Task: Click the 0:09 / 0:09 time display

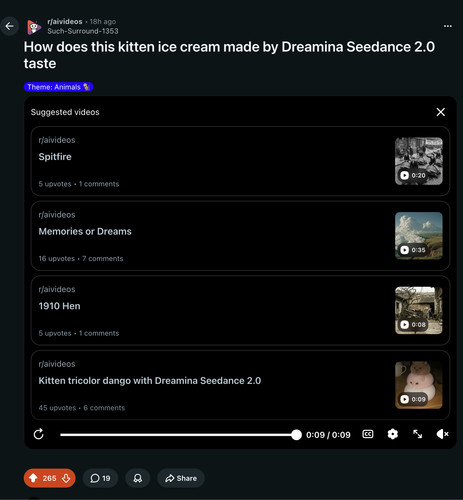Action: [328, 435]
